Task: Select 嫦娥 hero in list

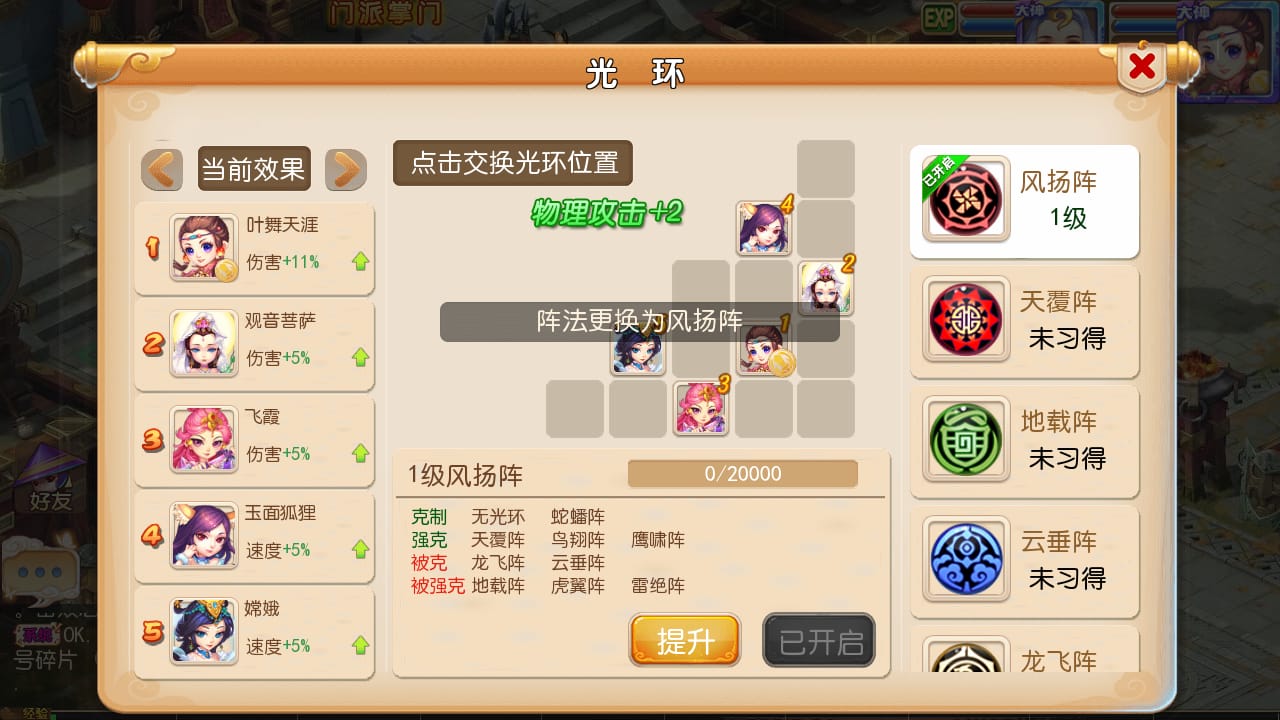Action: 254,632
